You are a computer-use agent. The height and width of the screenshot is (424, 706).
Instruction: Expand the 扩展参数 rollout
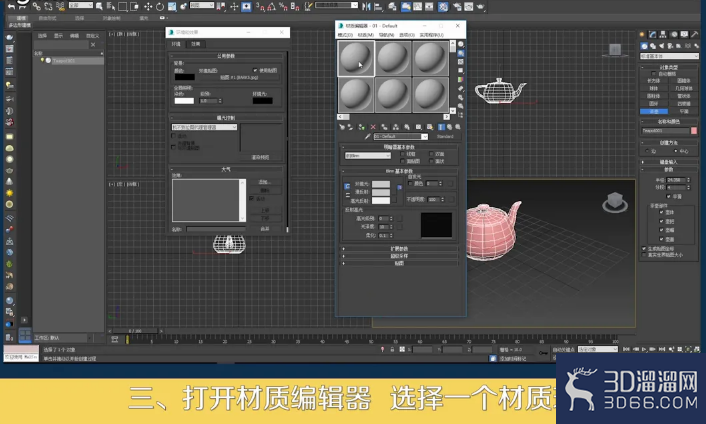(x=399, y=248)
